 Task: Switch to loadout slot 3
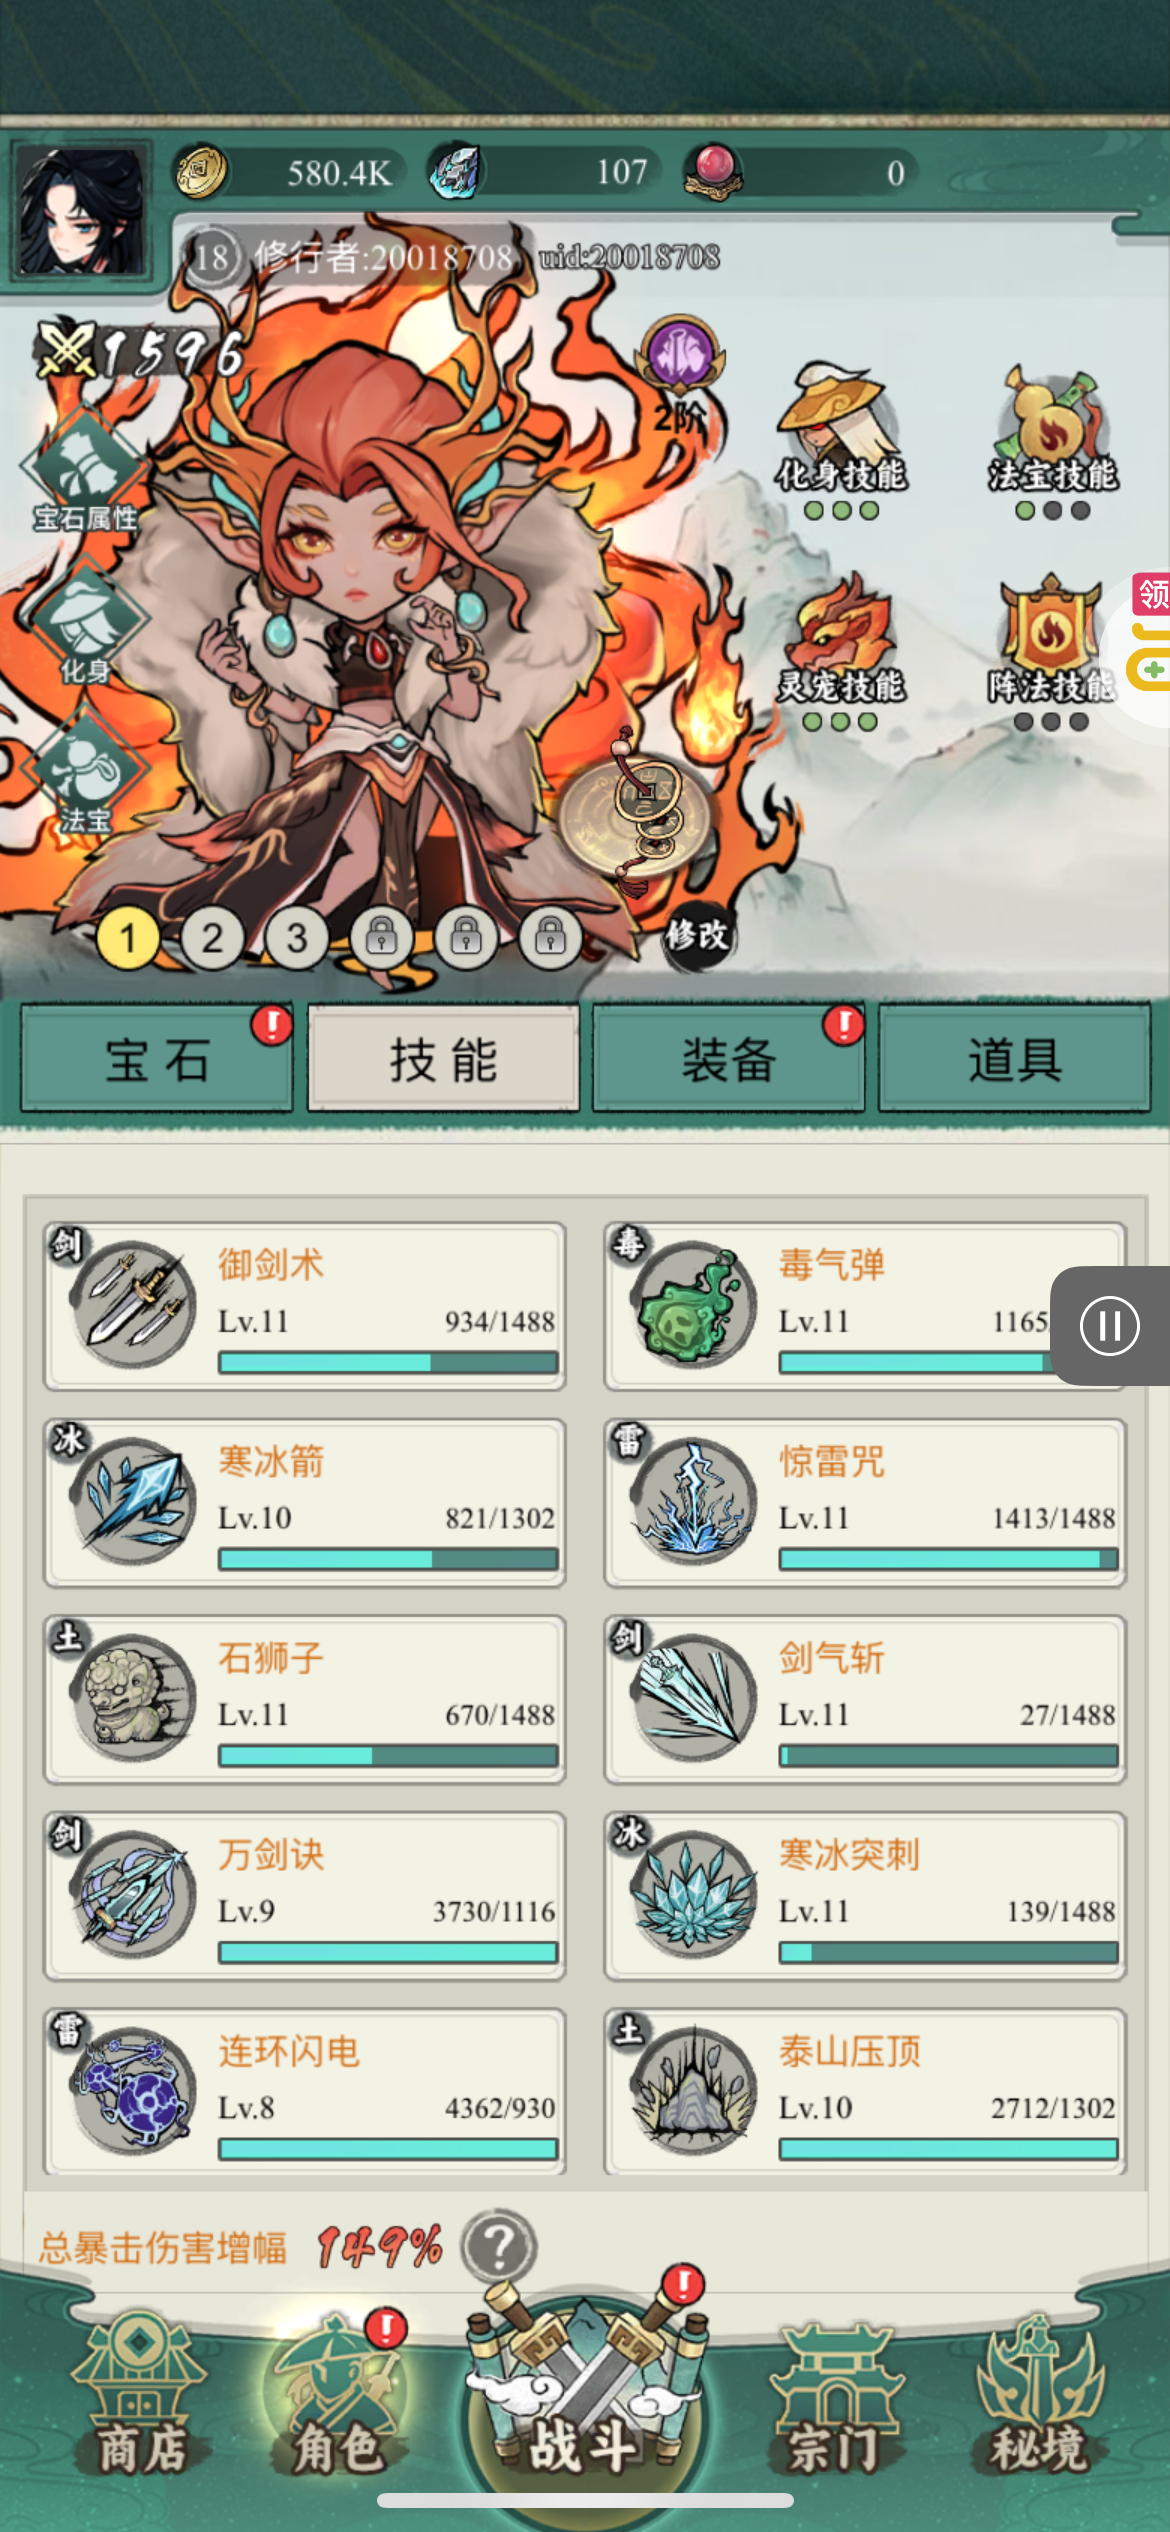[297, 938]
